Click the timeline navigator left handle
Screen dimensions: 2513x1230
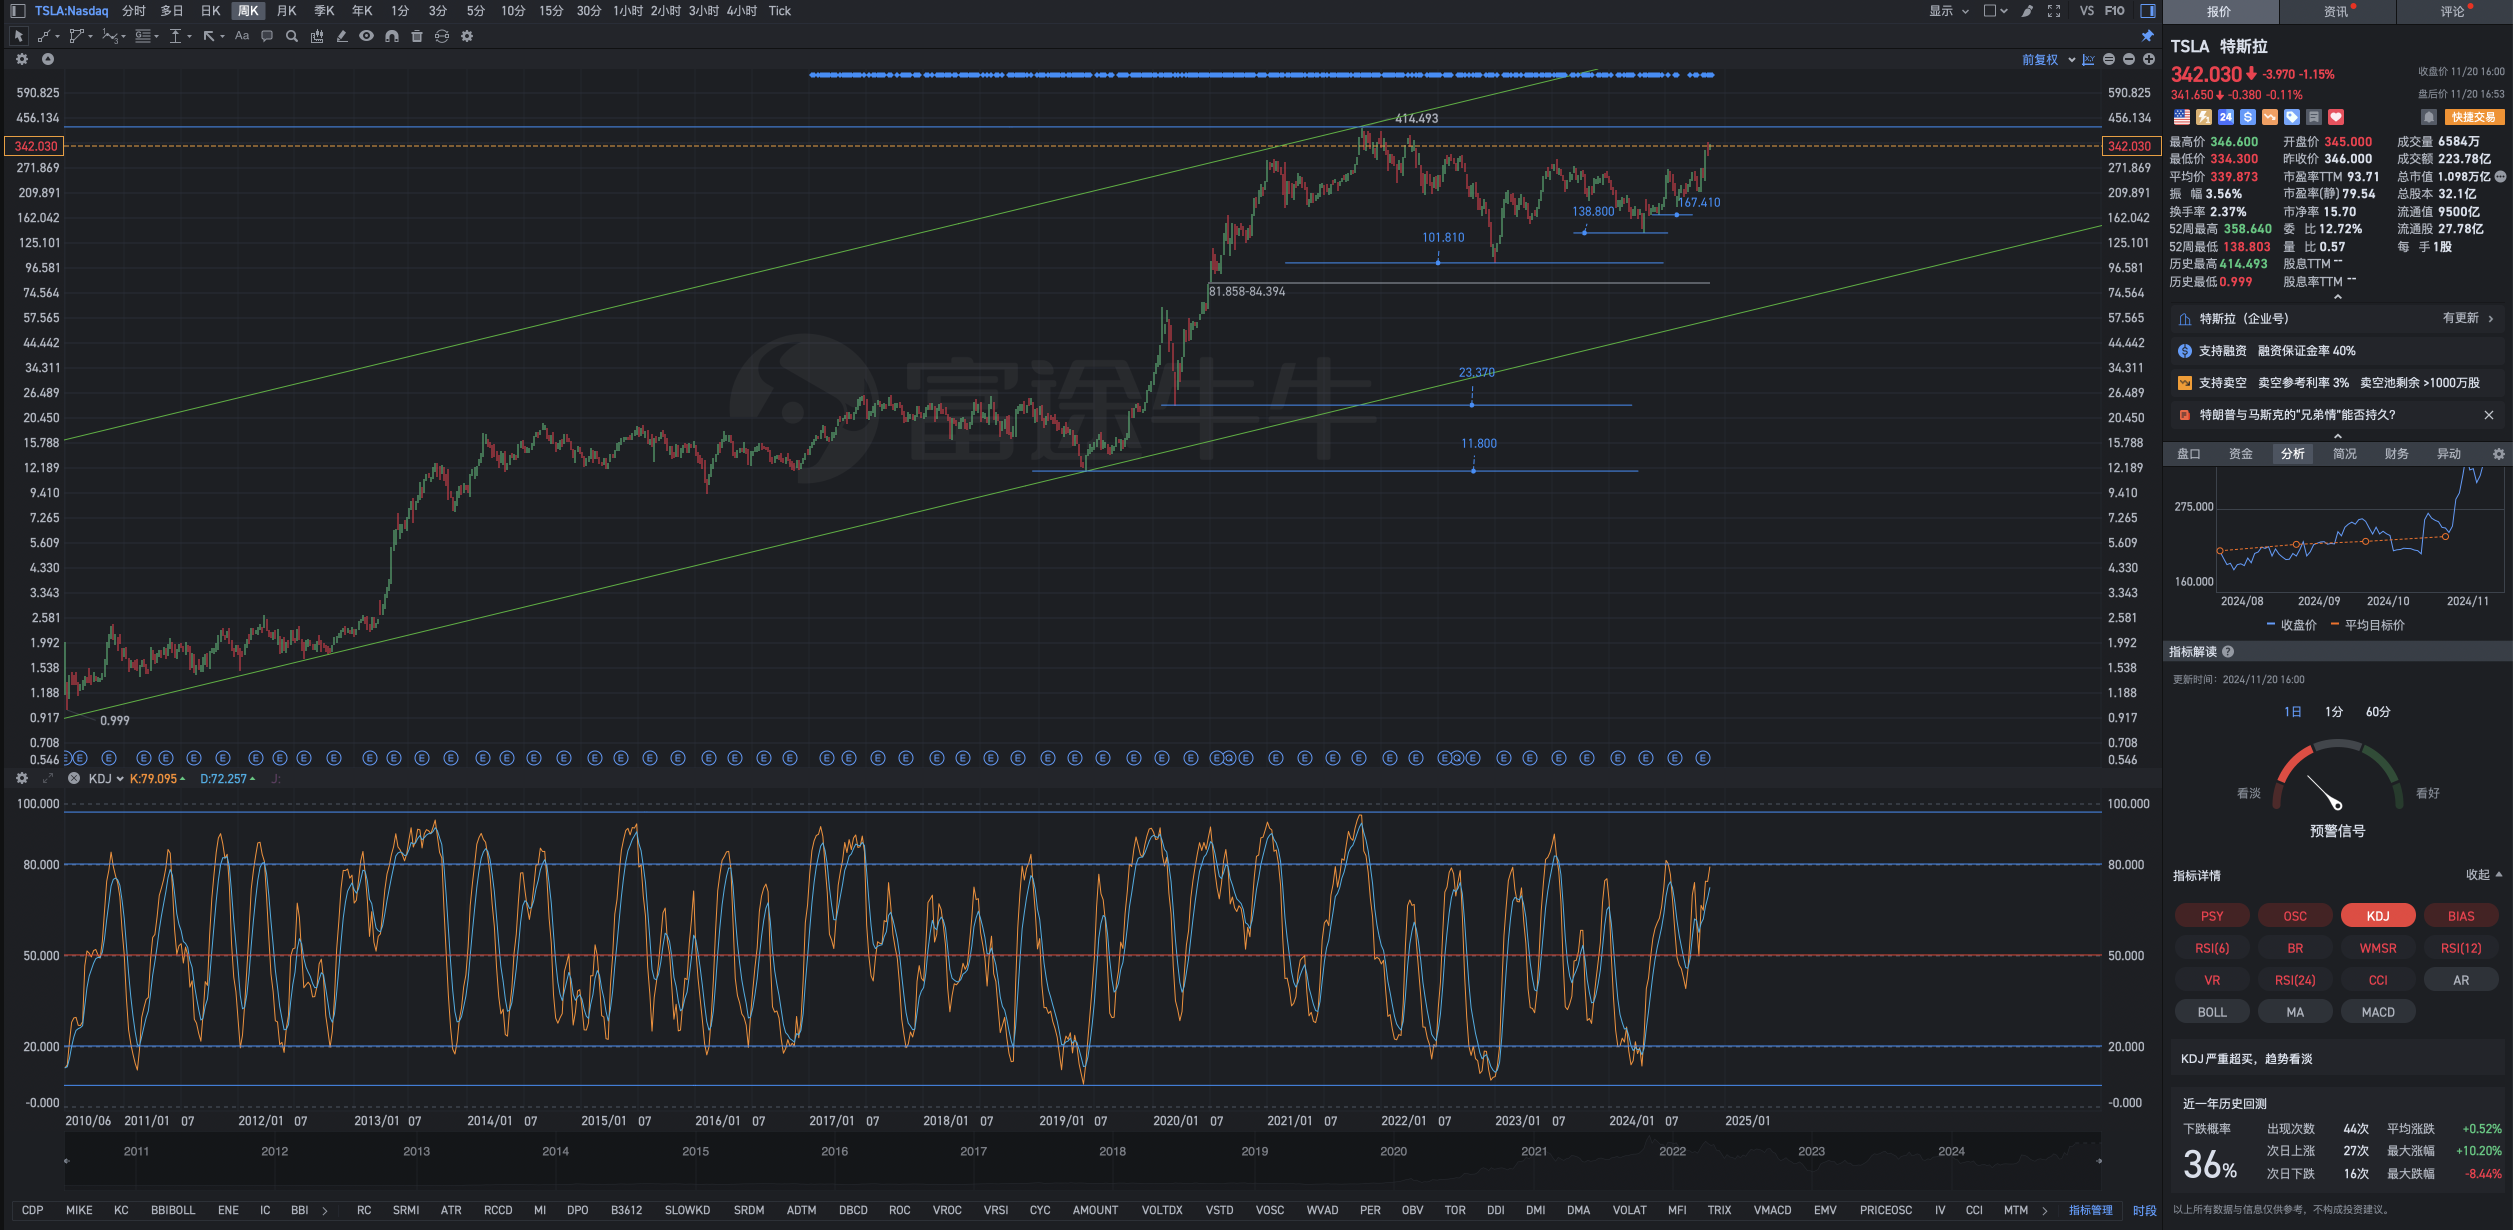coord(66,1161)
